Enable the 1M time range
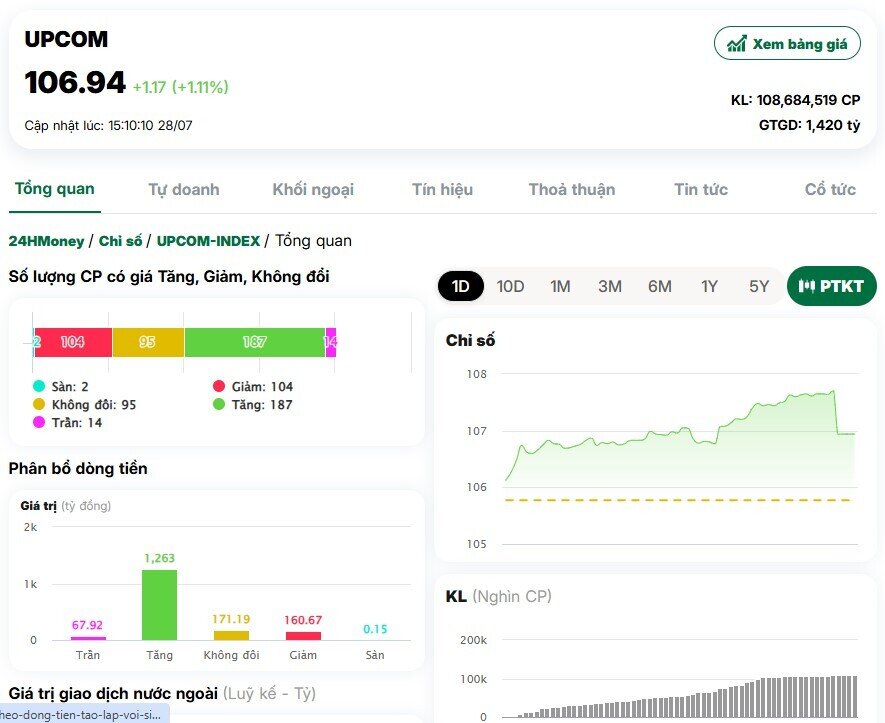Viewport: 885px width, 723px height. coord(559,285)
